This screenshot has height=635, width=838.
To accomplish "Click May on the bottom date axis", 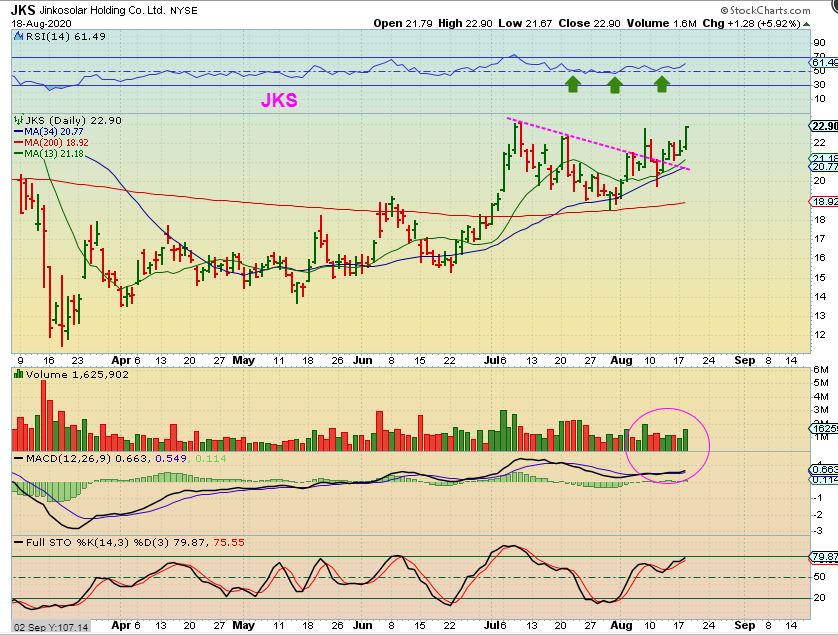I will click(x=244, y=625).
